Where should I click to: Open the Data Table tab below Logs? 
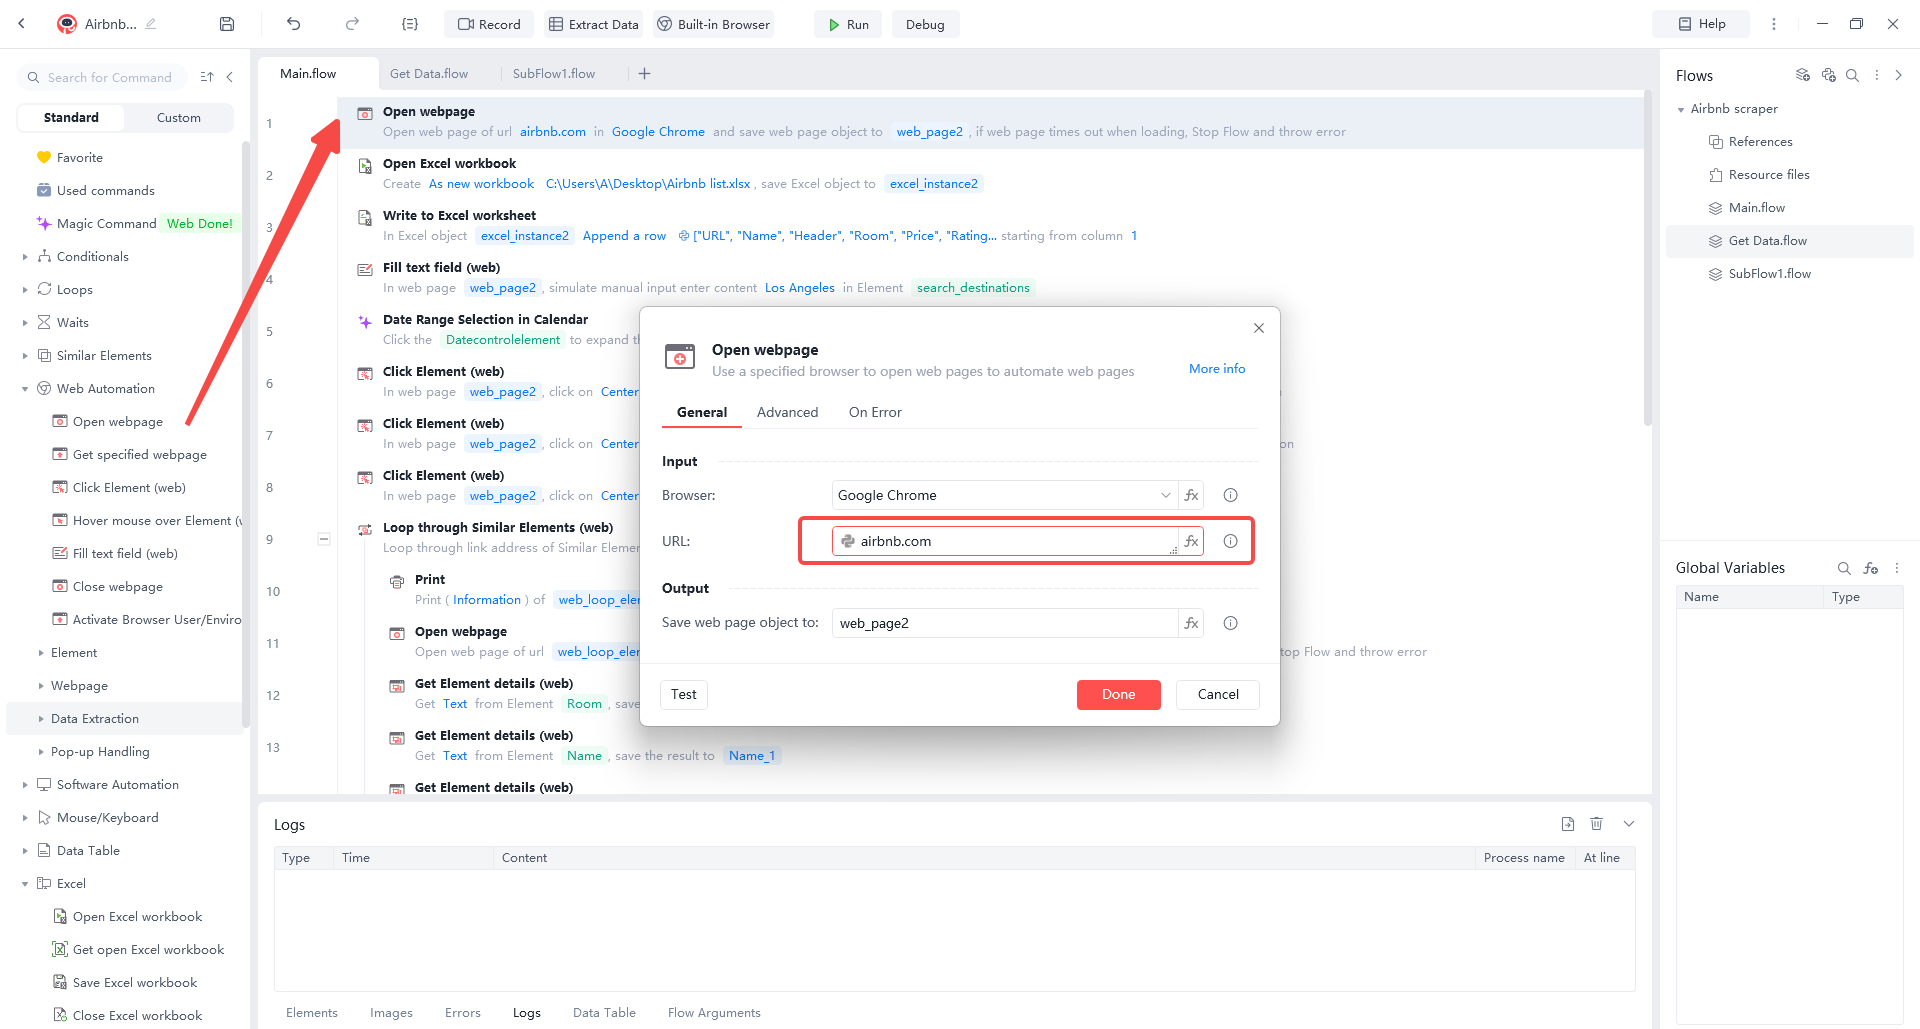click(604, 1012)
